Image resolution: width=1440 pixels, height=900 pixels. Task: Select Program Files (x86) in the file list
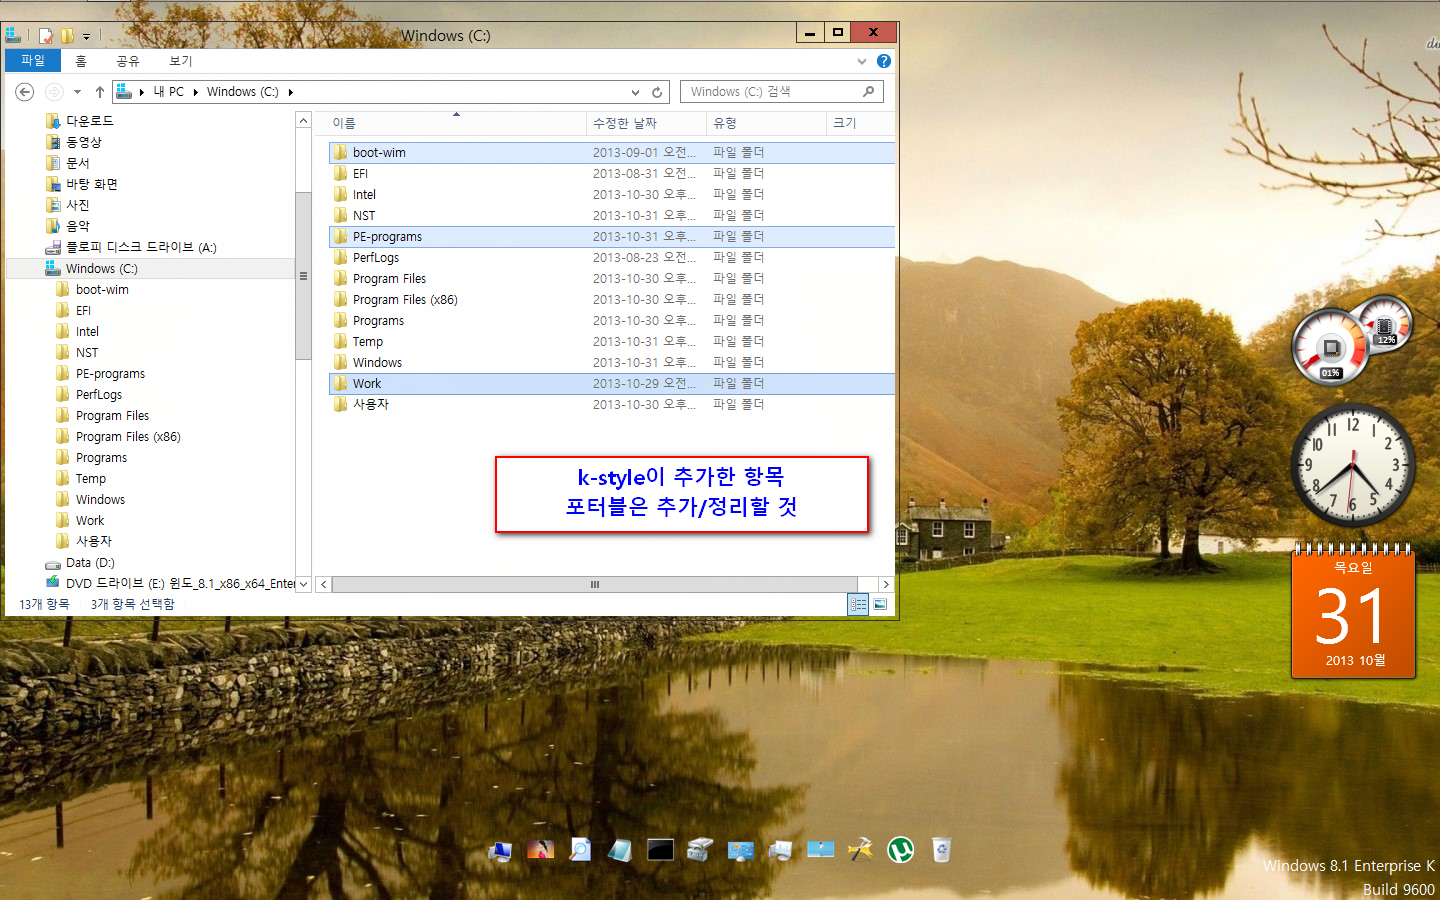coord(611,300)
